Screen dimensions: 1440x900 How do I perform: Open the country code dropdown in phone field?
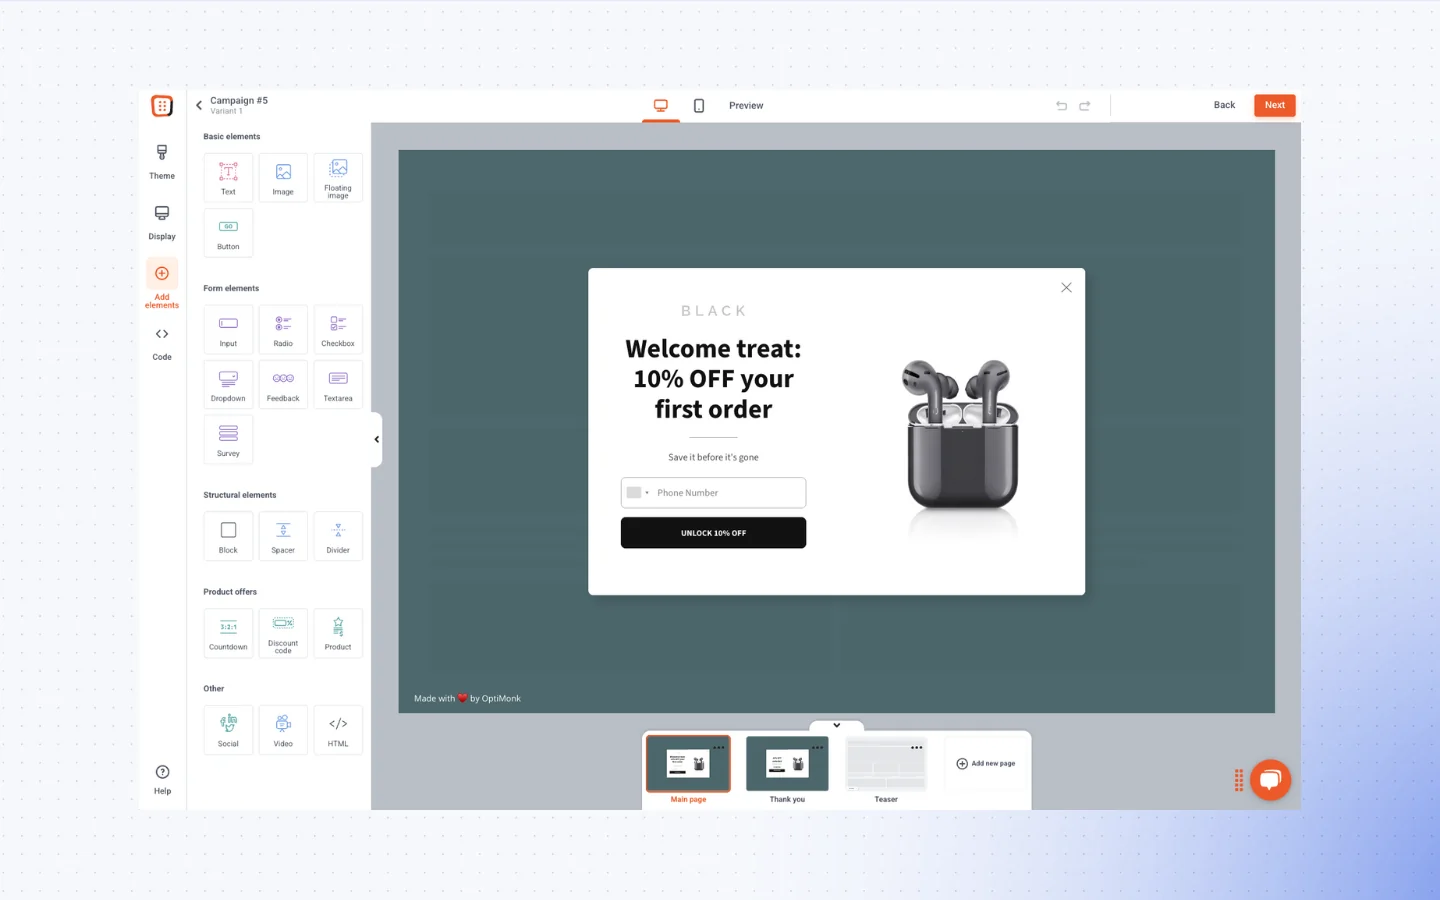[x=638, y=493]
